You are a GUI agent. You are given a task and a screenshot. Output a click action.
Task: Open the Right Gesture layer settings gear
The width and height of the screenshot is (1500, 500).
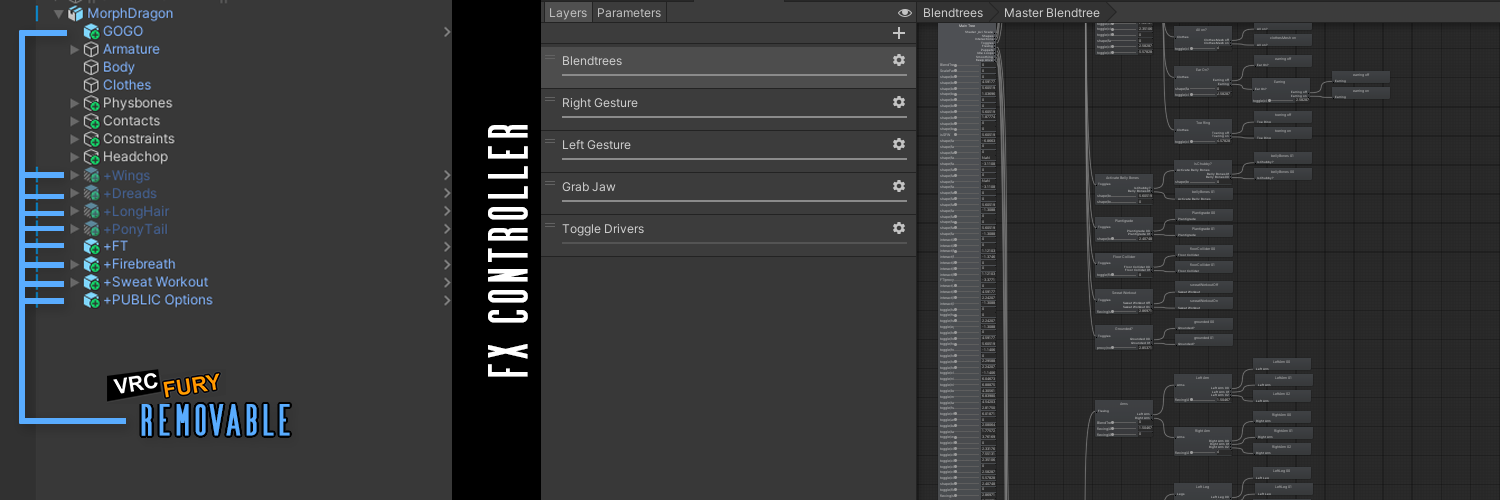(x=898, y=102)
